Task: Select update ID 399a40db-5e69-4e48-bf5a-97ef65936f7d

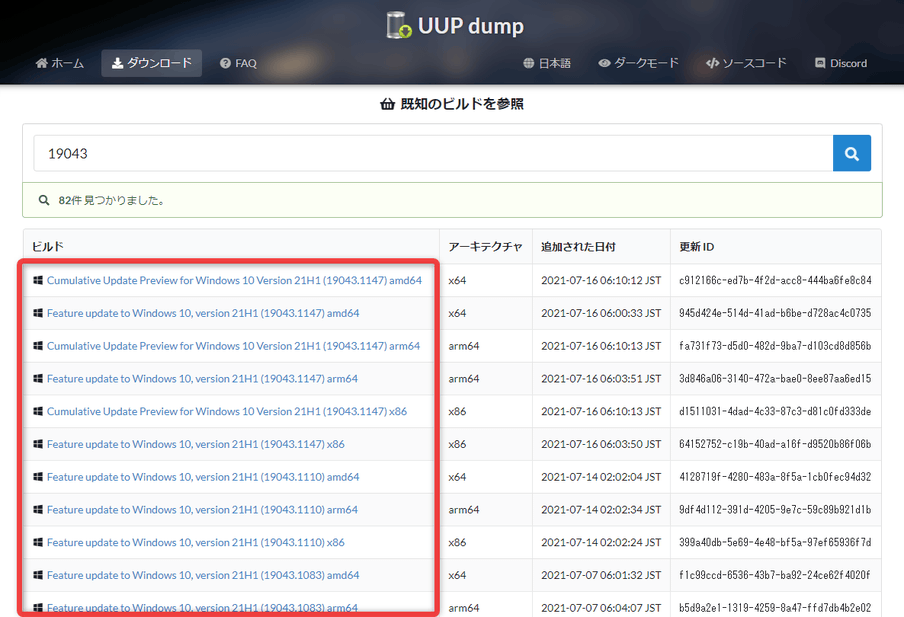Action: tap(775, 543)
